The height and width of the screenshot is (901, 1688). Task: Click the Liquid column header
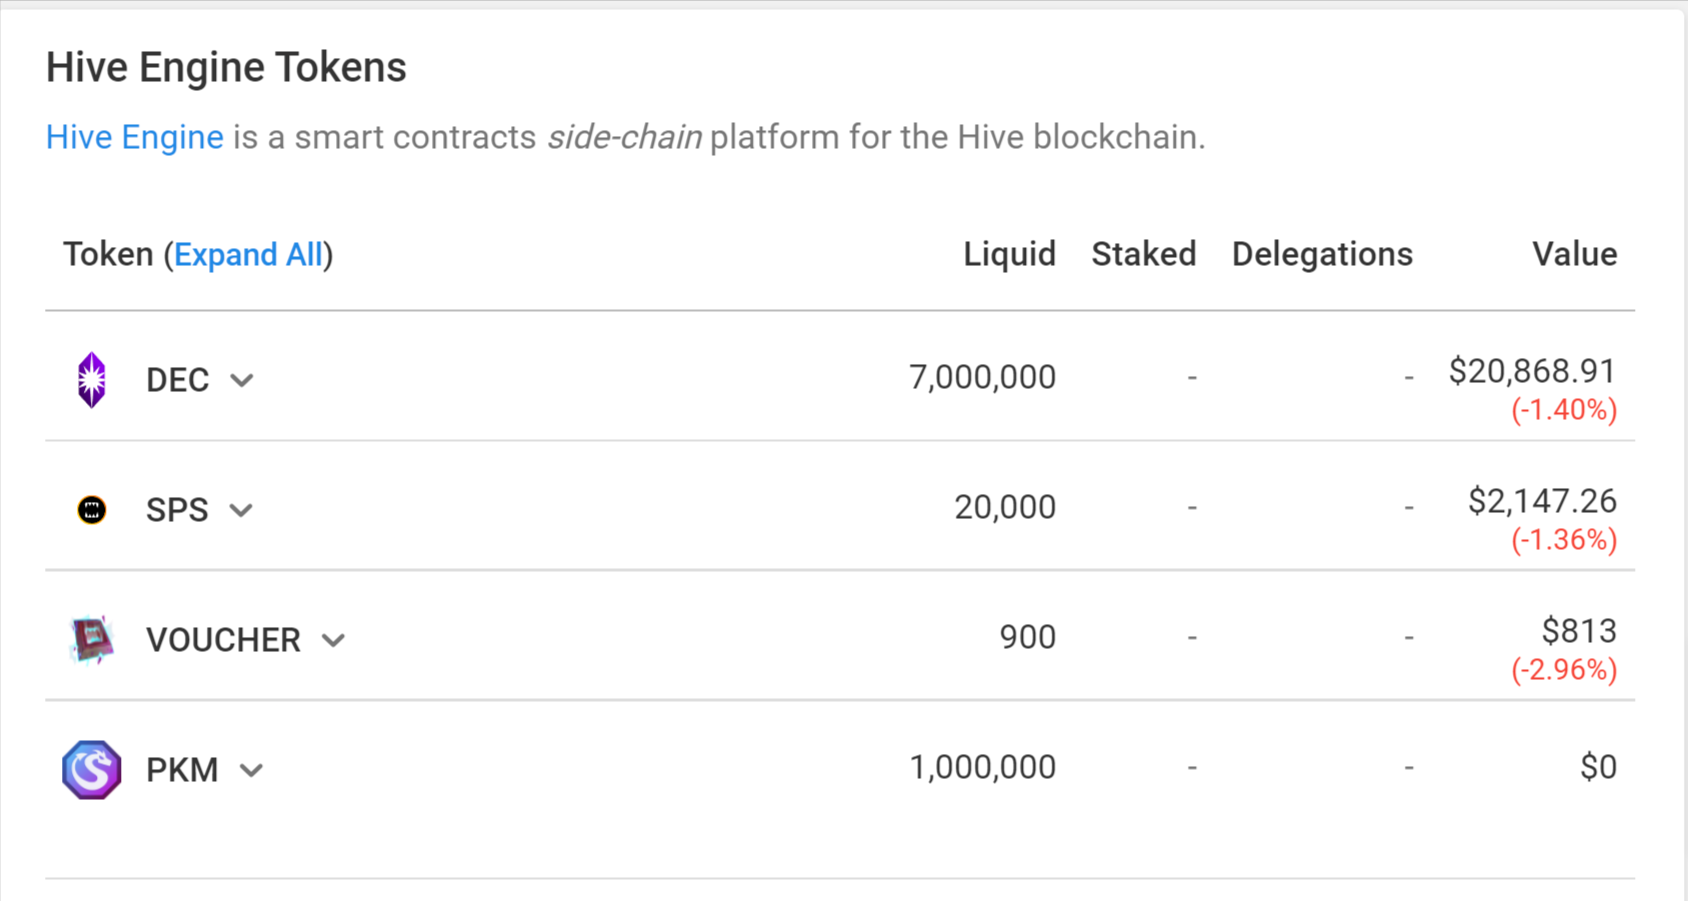pyautogui.click(x=1010, y=254)
